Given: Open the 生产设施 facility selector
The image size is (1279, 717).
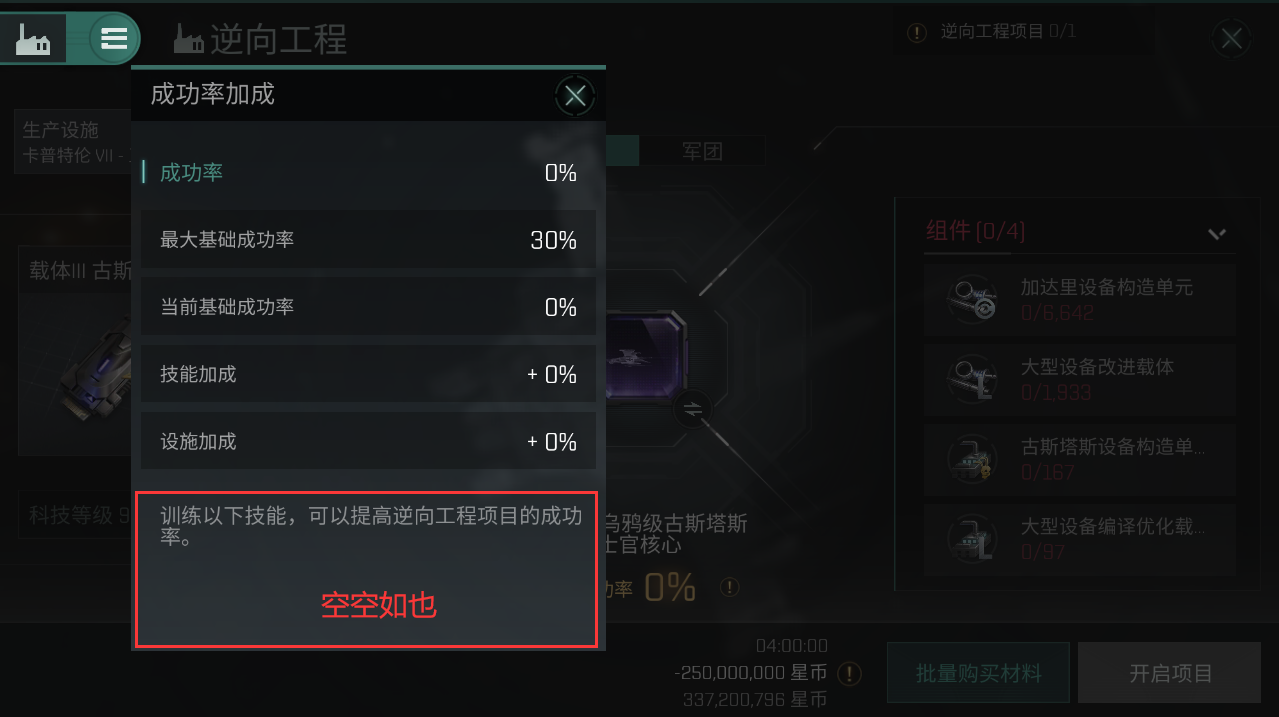Looking at the screenshot, I should coord(74,143).
